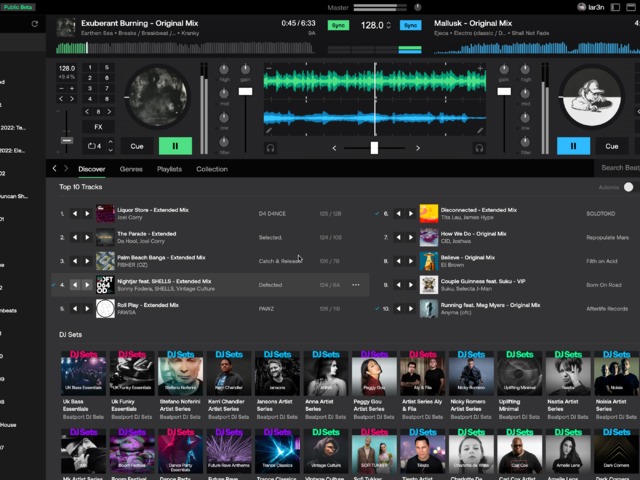Click the right channel volume fader
This screenshot has height=480, width=640.
[x=504, y=91]
